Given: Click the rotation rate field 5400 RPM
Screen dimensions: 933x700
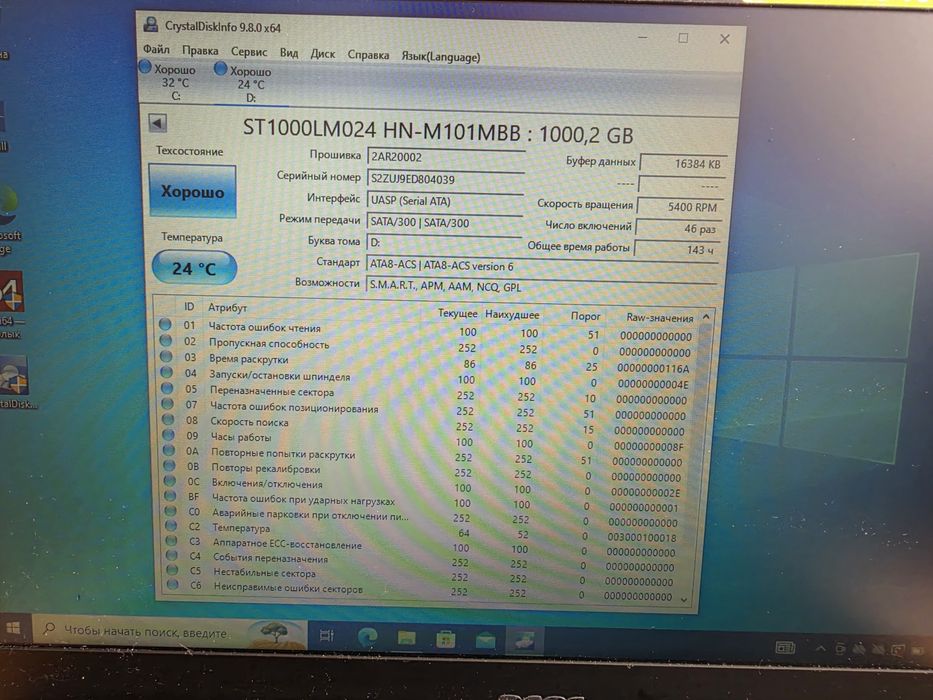Looking at the screenshot, I should pyautogui.click(x=680, y=207).
